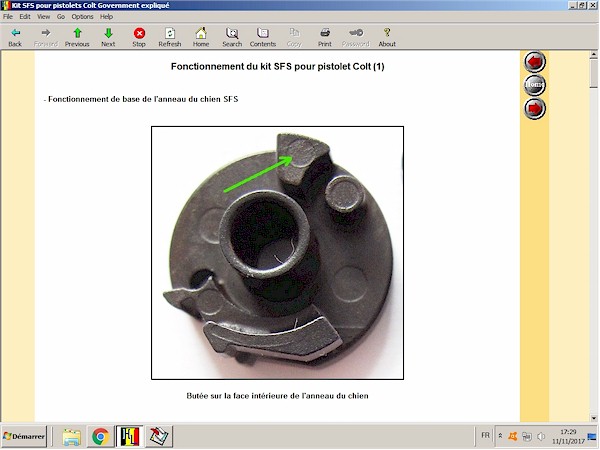Open the orange antivirus tray icon
This screenshot has height=450, width=600.
512,436
